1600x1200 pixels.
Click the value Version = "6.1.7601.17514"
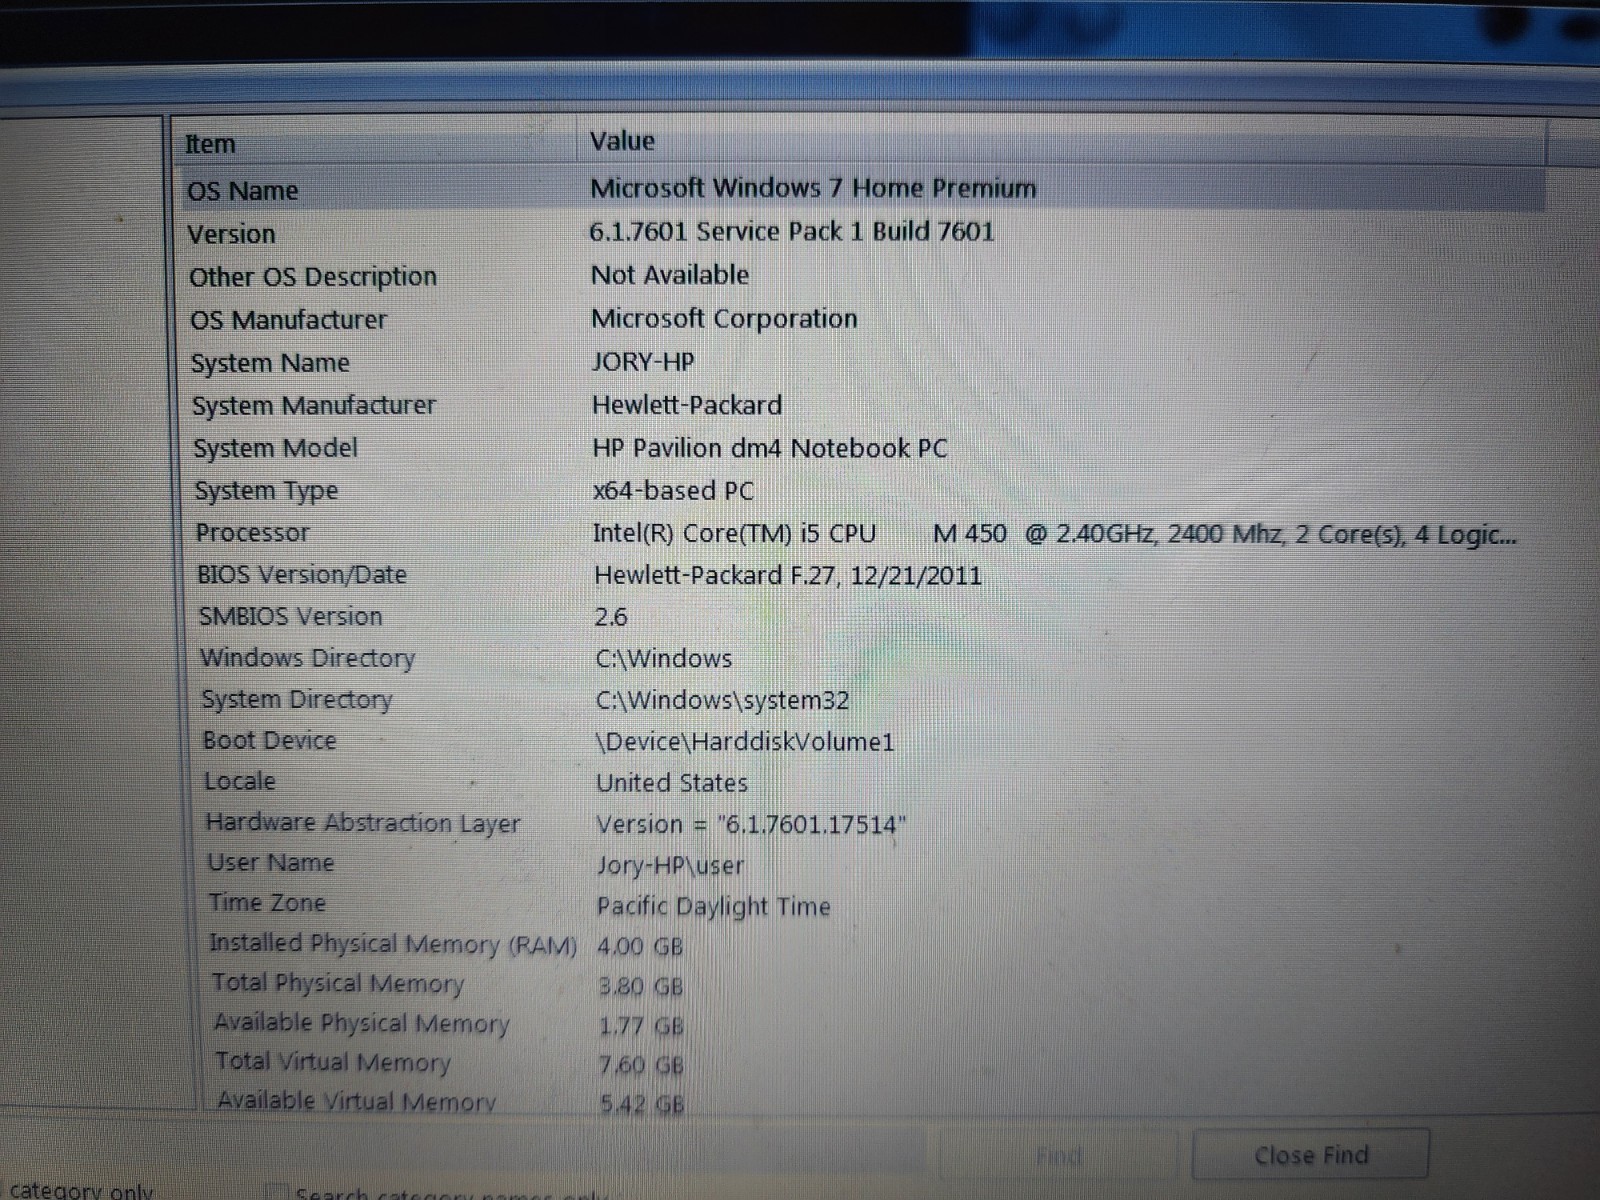click(x=752, y=824)
